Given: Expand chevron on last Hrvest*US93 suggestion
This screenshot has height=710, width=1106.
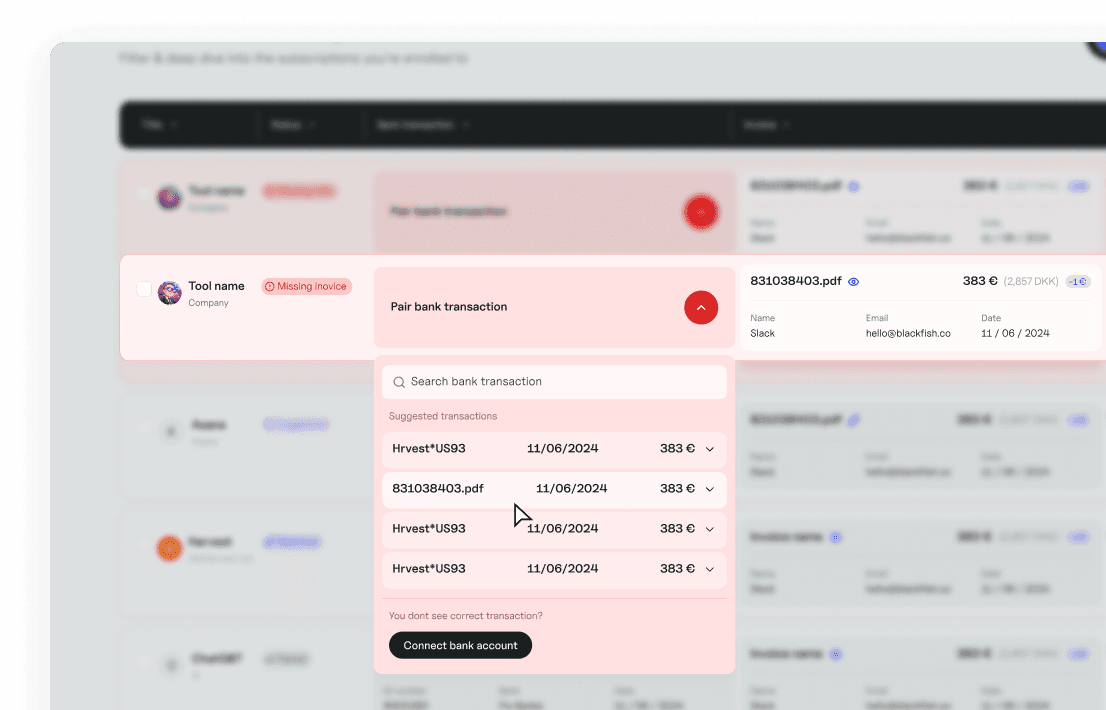Looking at the screenshot, I should [x=710, y=569].
